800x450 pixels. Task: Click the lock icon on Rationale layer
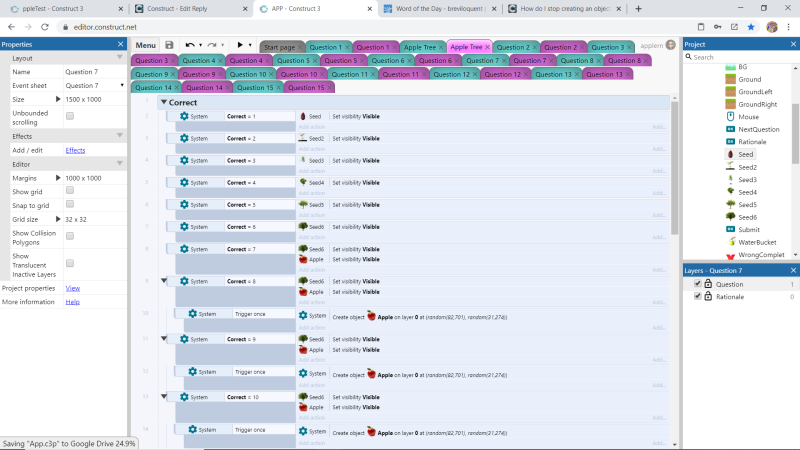708,296
